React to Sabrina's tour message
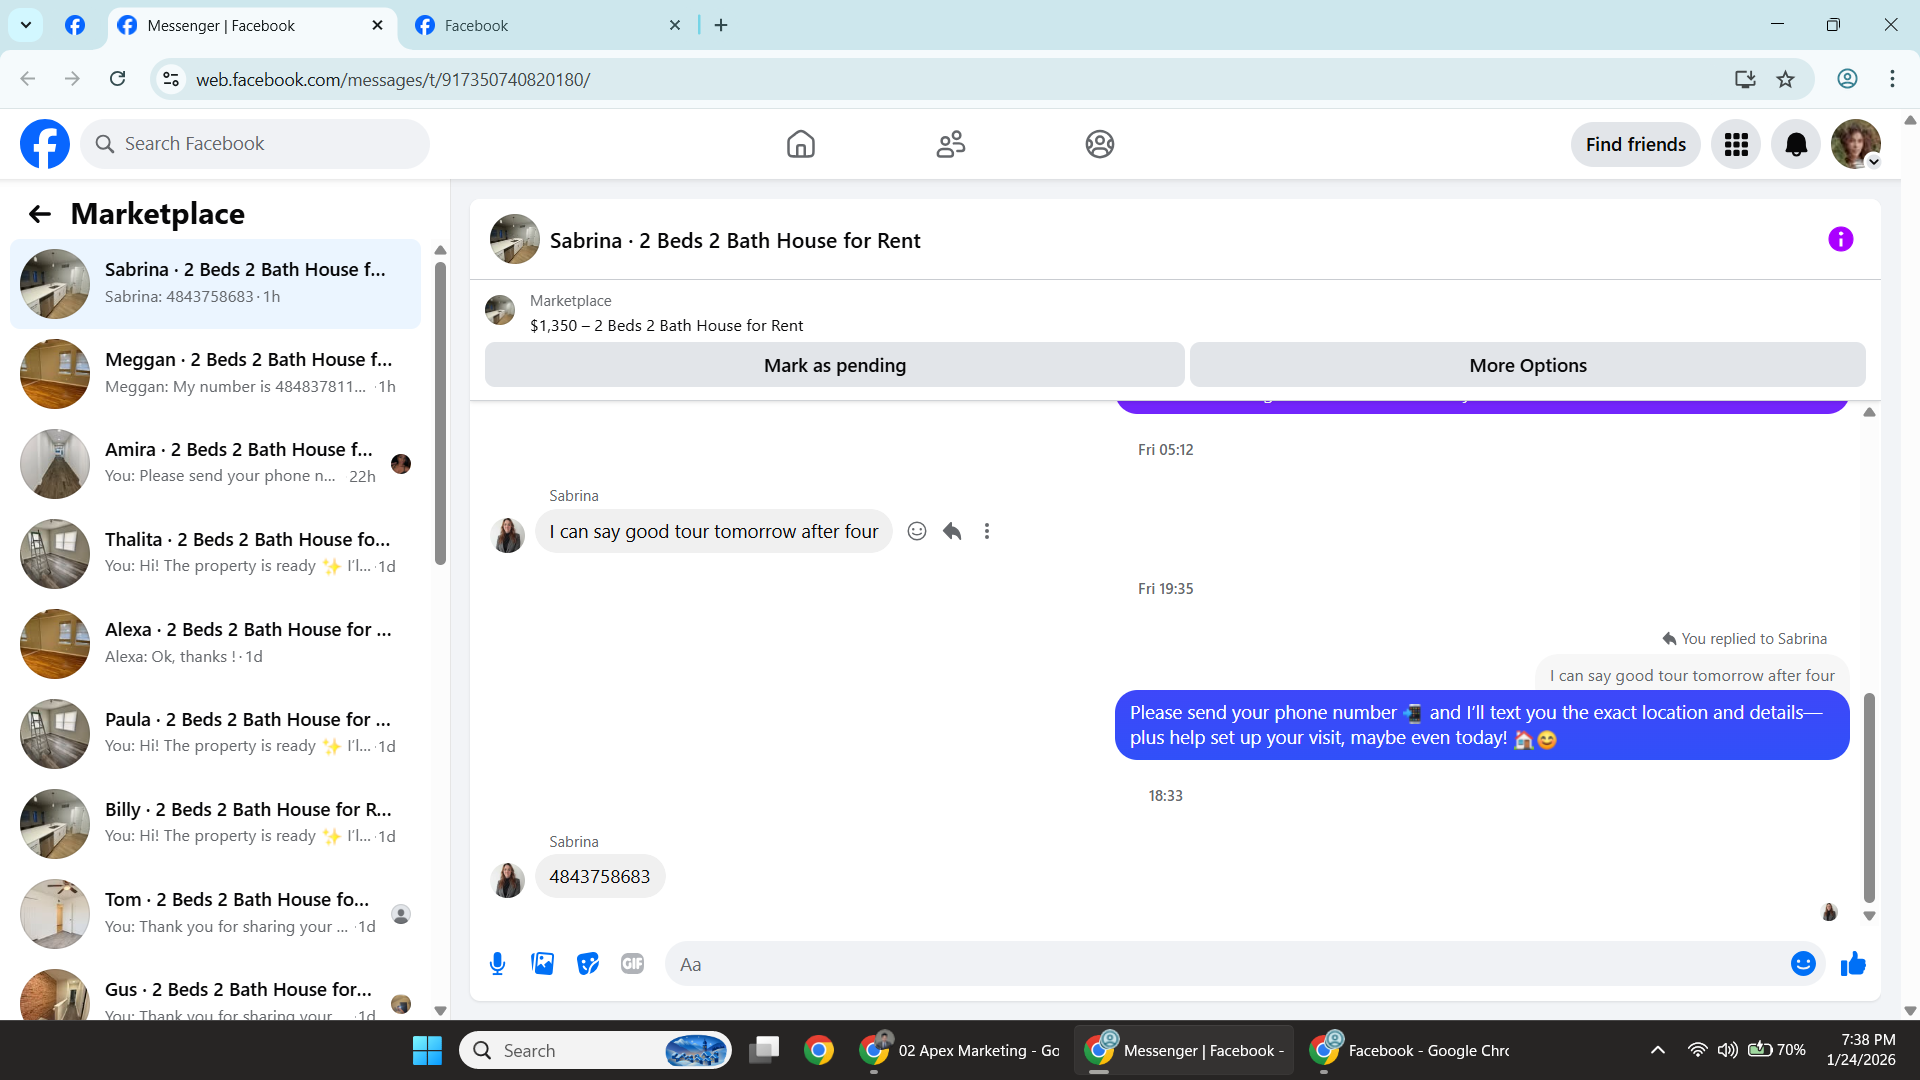Image resolution: width=1920 pixels, height=1080 pixels. (x=916, y=532)
